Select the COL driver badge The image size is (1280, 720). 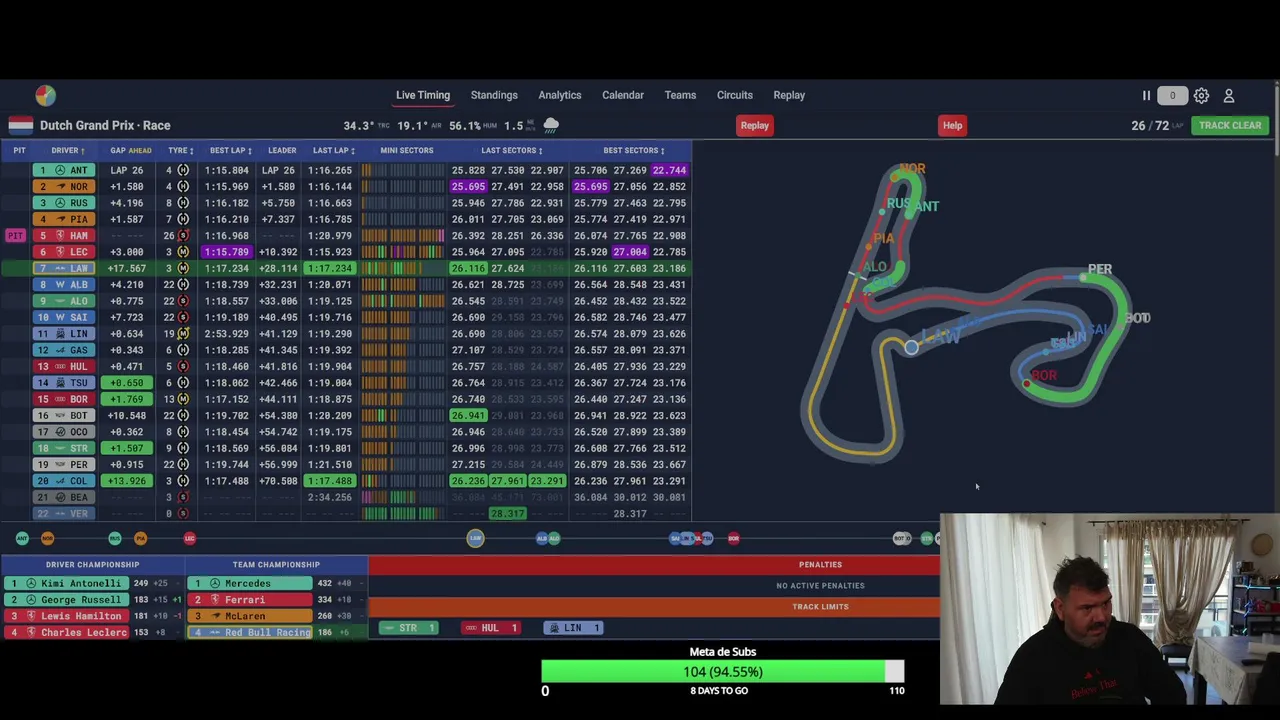point(64,481)
